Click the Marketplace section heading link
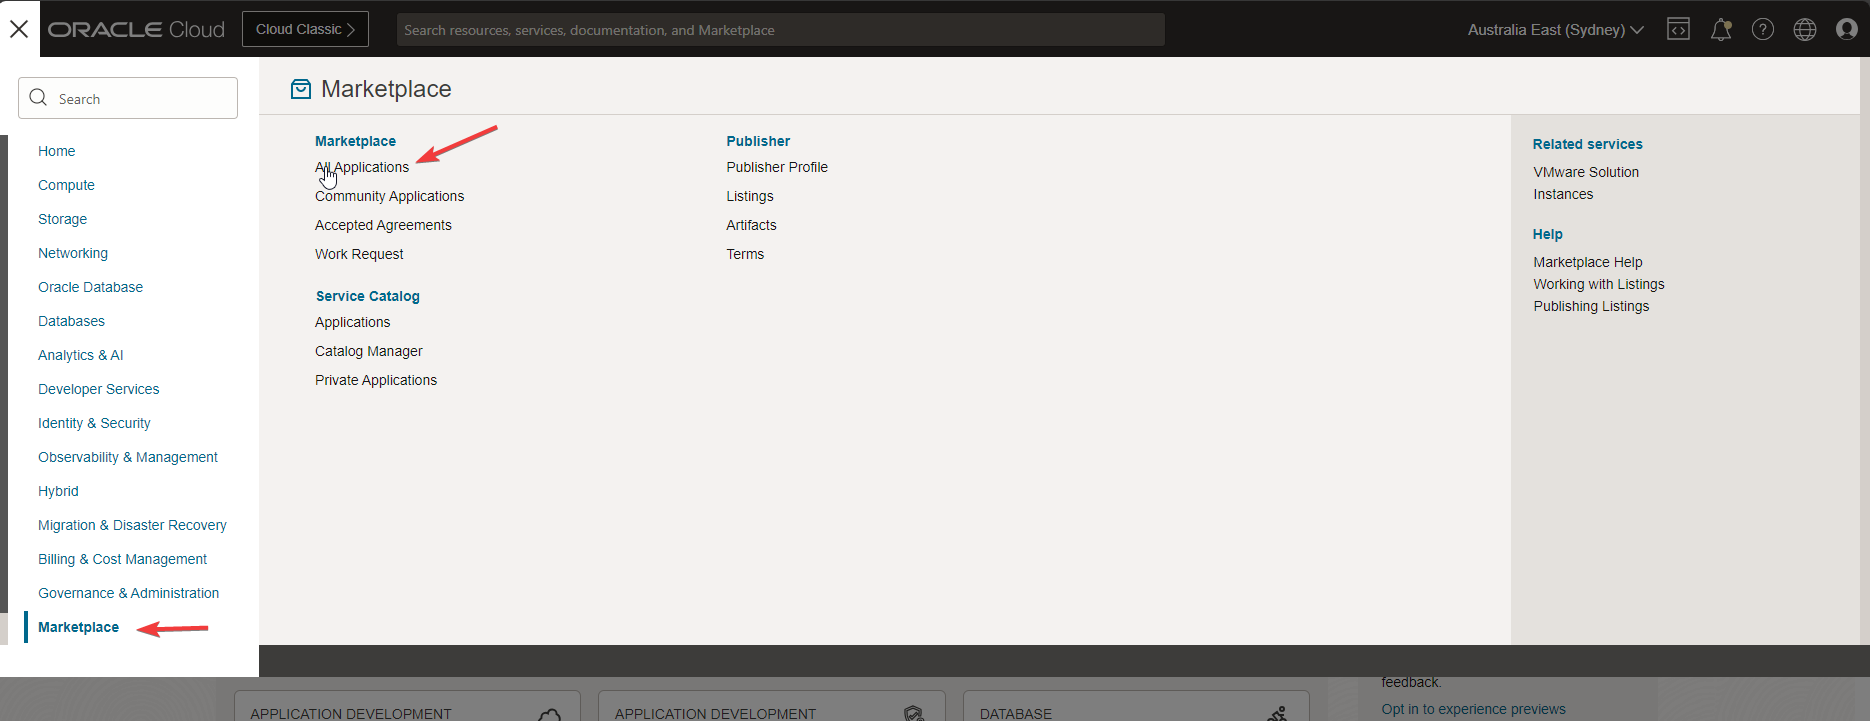The image size is (1870, 721). coord(355,141)
